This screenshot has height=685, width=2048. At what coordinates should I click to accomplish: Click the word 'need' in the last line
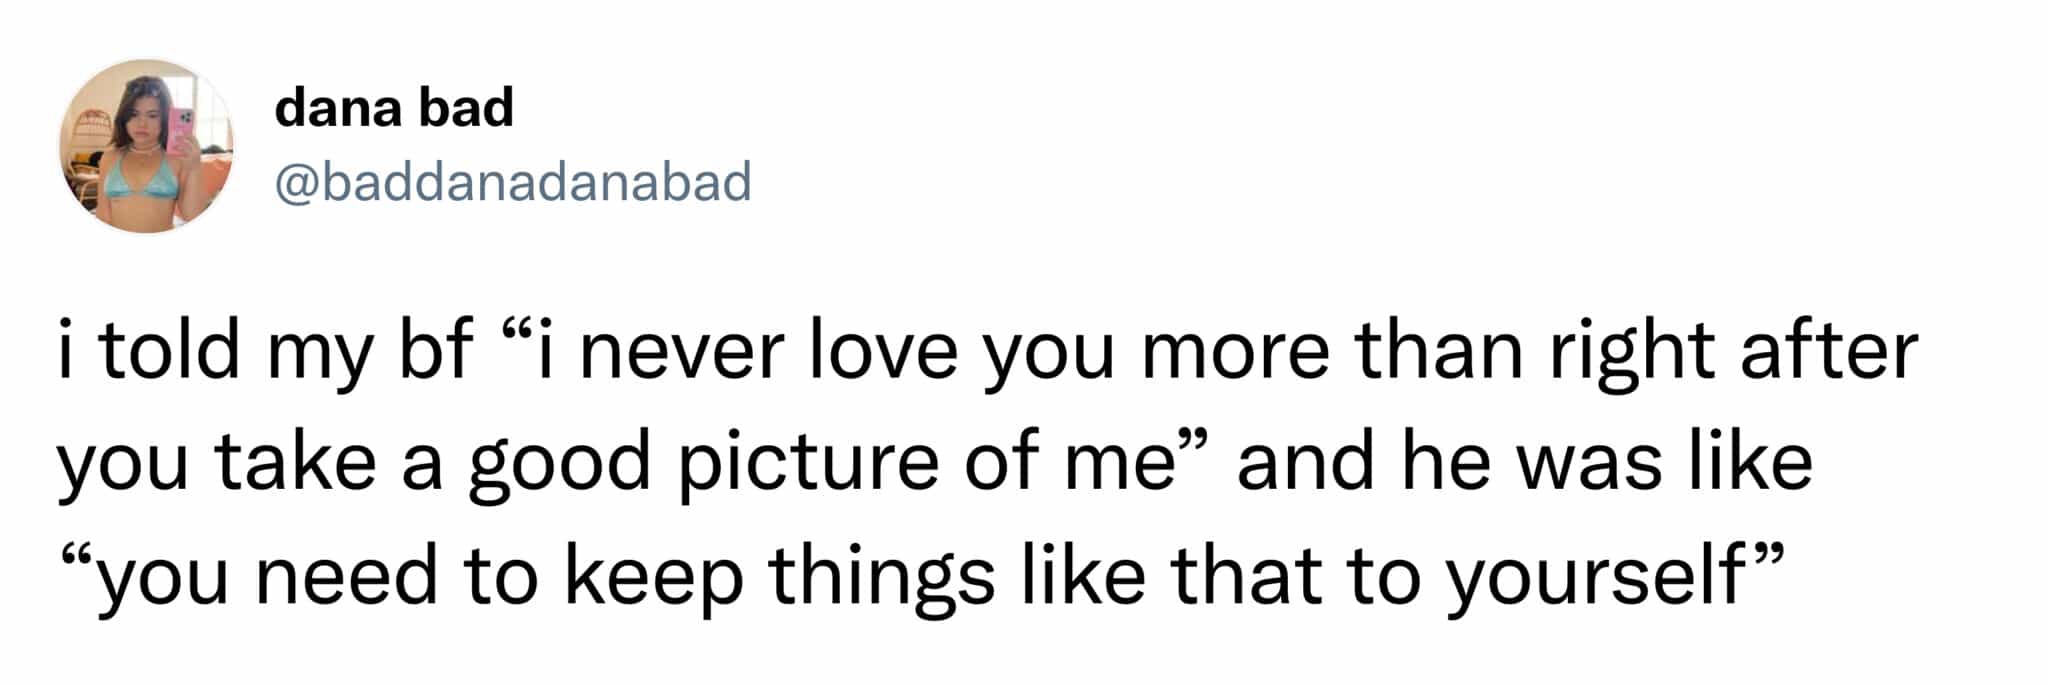(x=347, y=577)
